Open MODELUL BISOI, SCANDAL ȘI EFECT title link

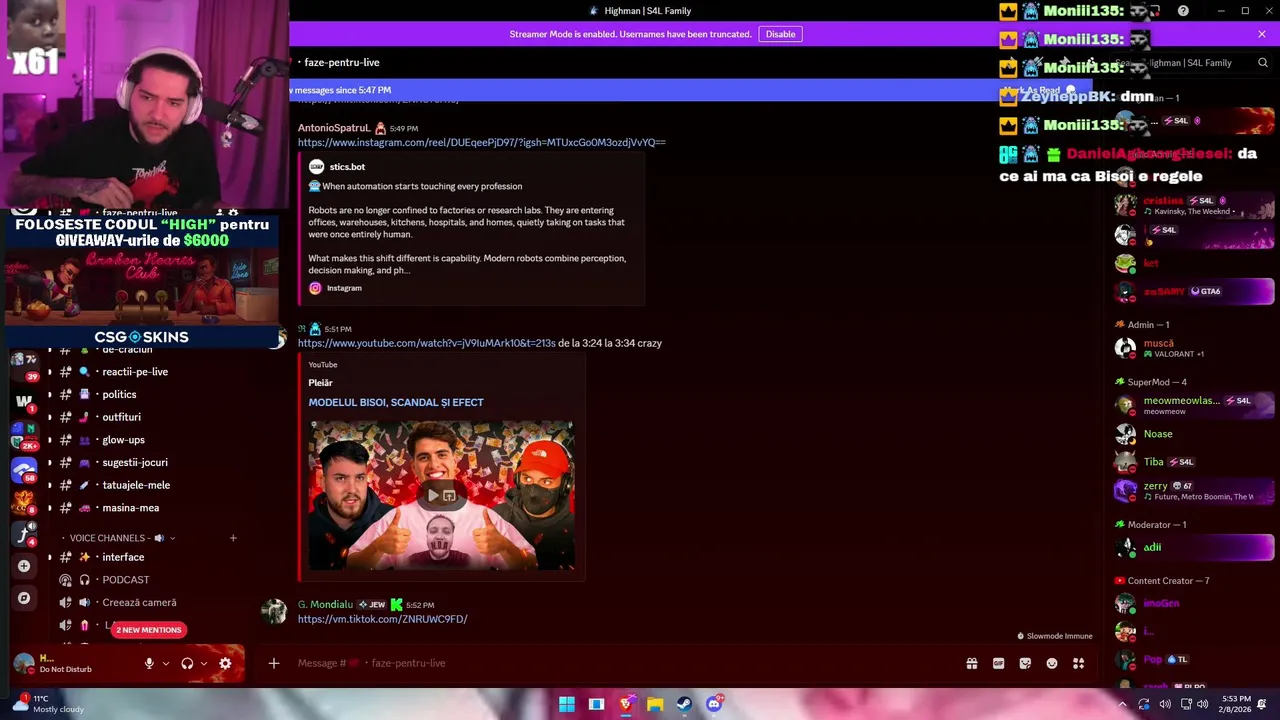(x=396, y=402)
